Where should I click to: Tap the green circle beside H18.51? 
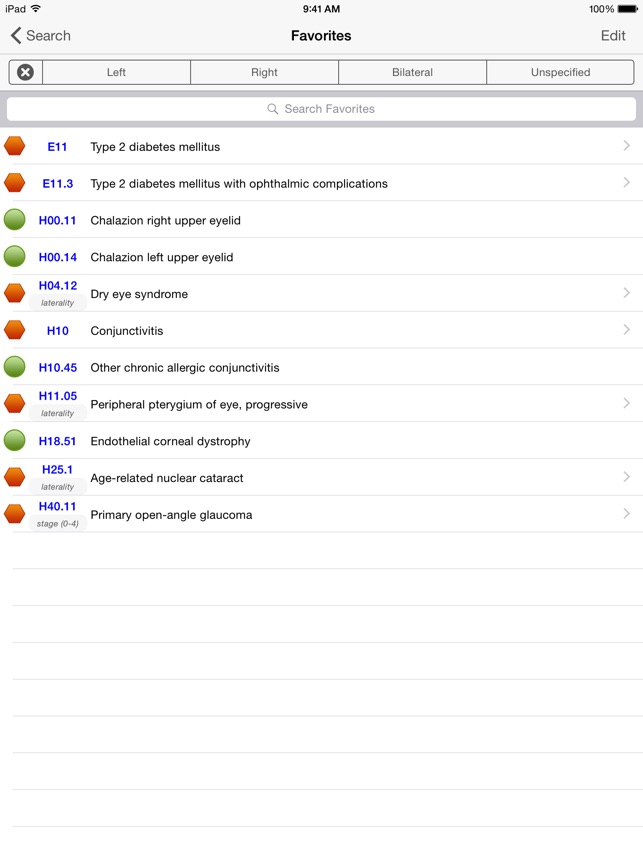click(15, 441)
